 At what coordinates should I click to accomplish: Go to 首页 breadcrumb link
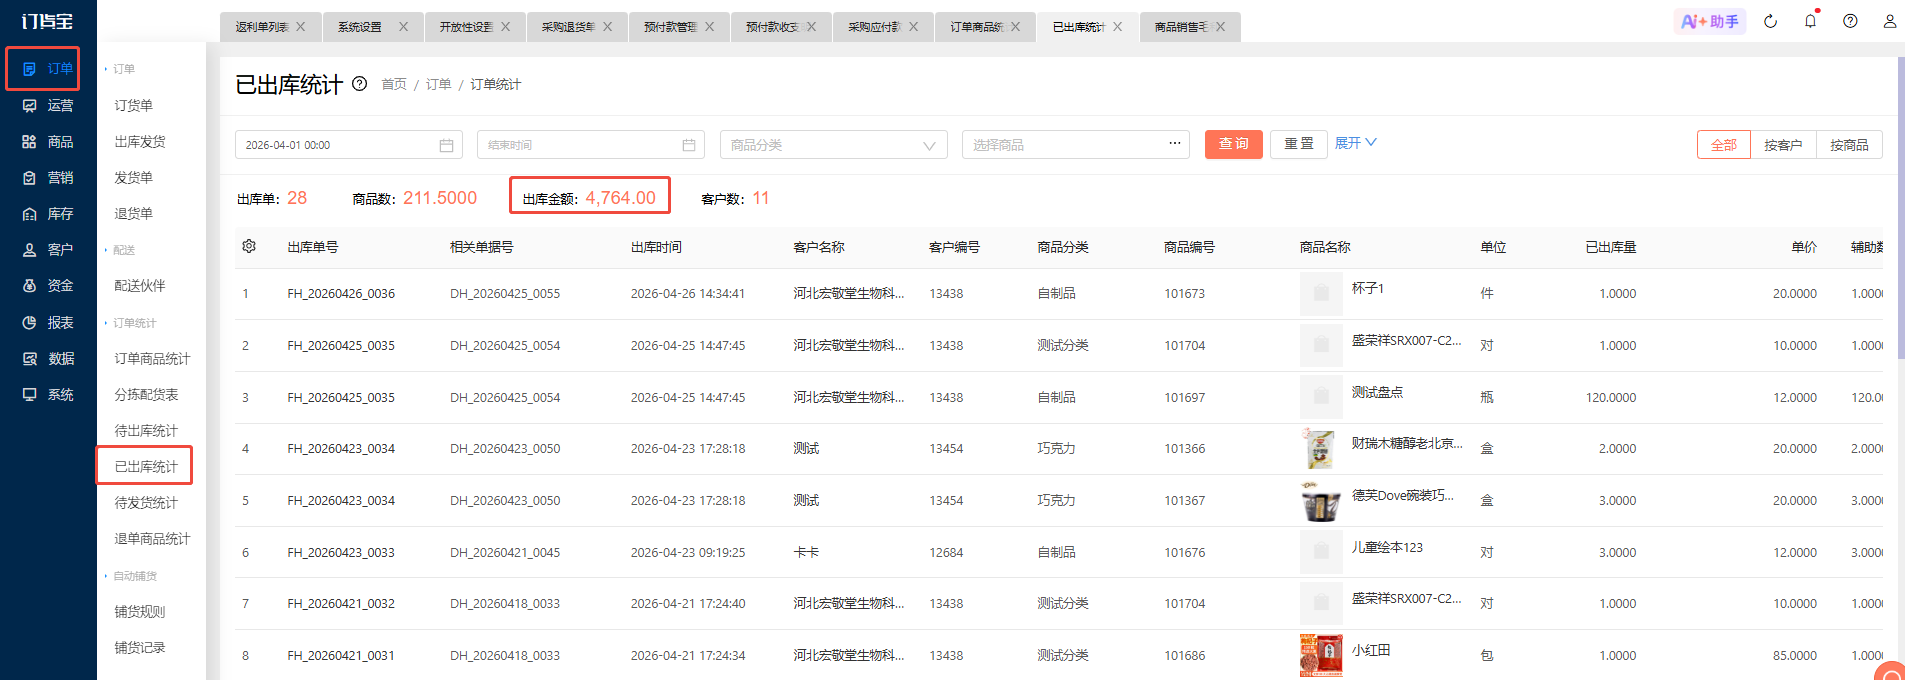pyautogui.click(x=394, y=84)
